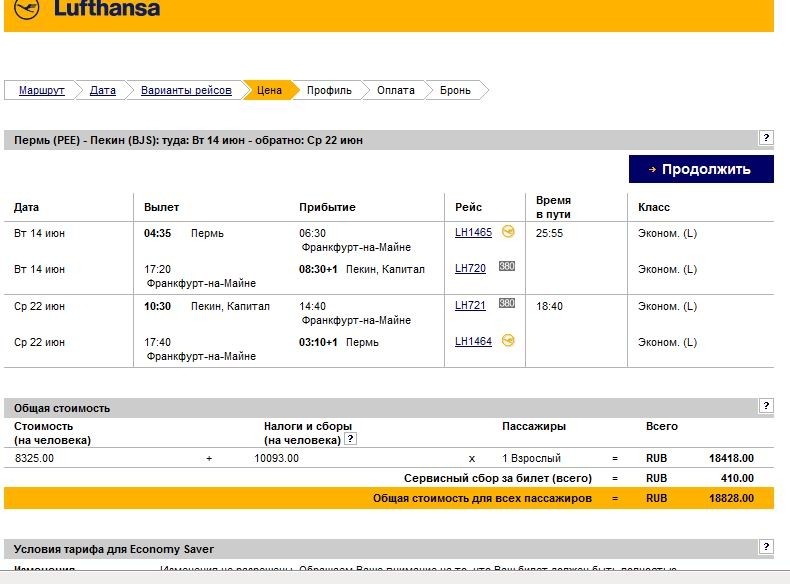Image resolution: width=790 pixels, height=584 pixels.
Task: Click the Lufthansa wordmark text
Action: (107, 8)
